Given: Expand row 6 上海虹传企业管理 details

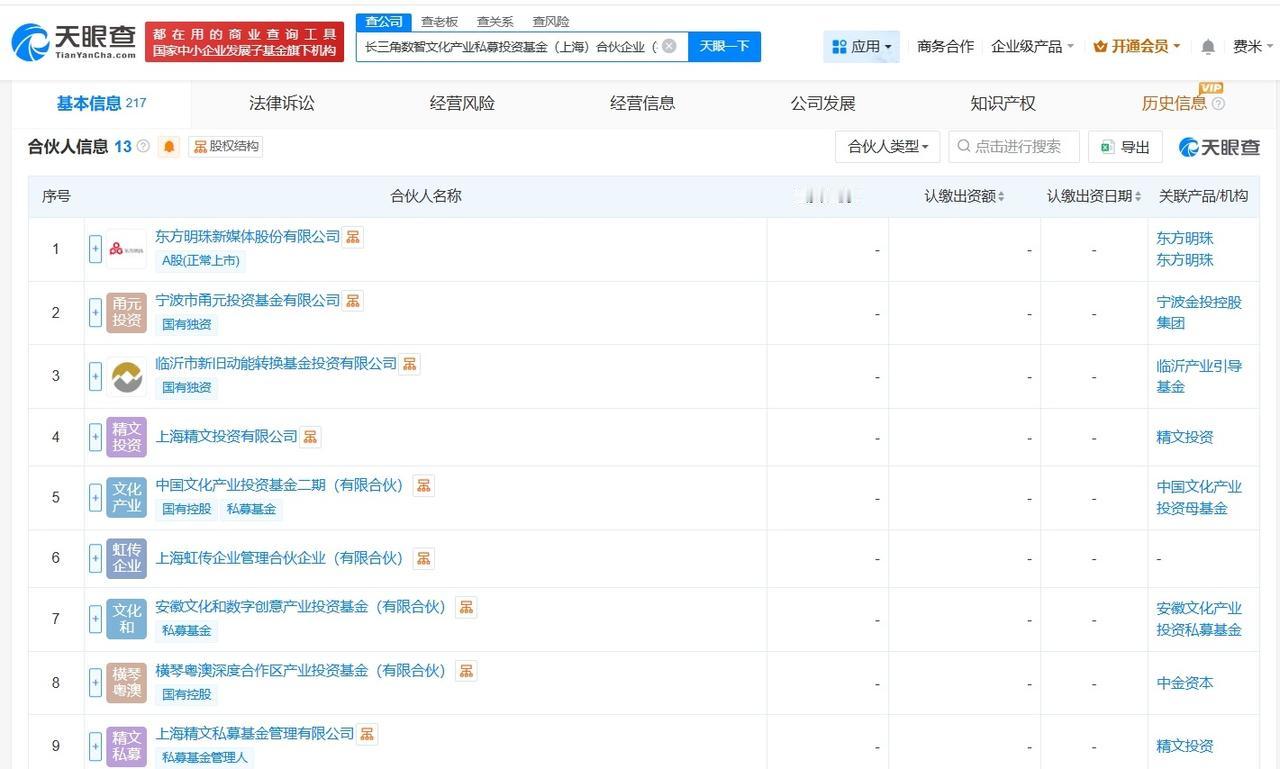Looking at the screenshot, I should pos(96,558).
